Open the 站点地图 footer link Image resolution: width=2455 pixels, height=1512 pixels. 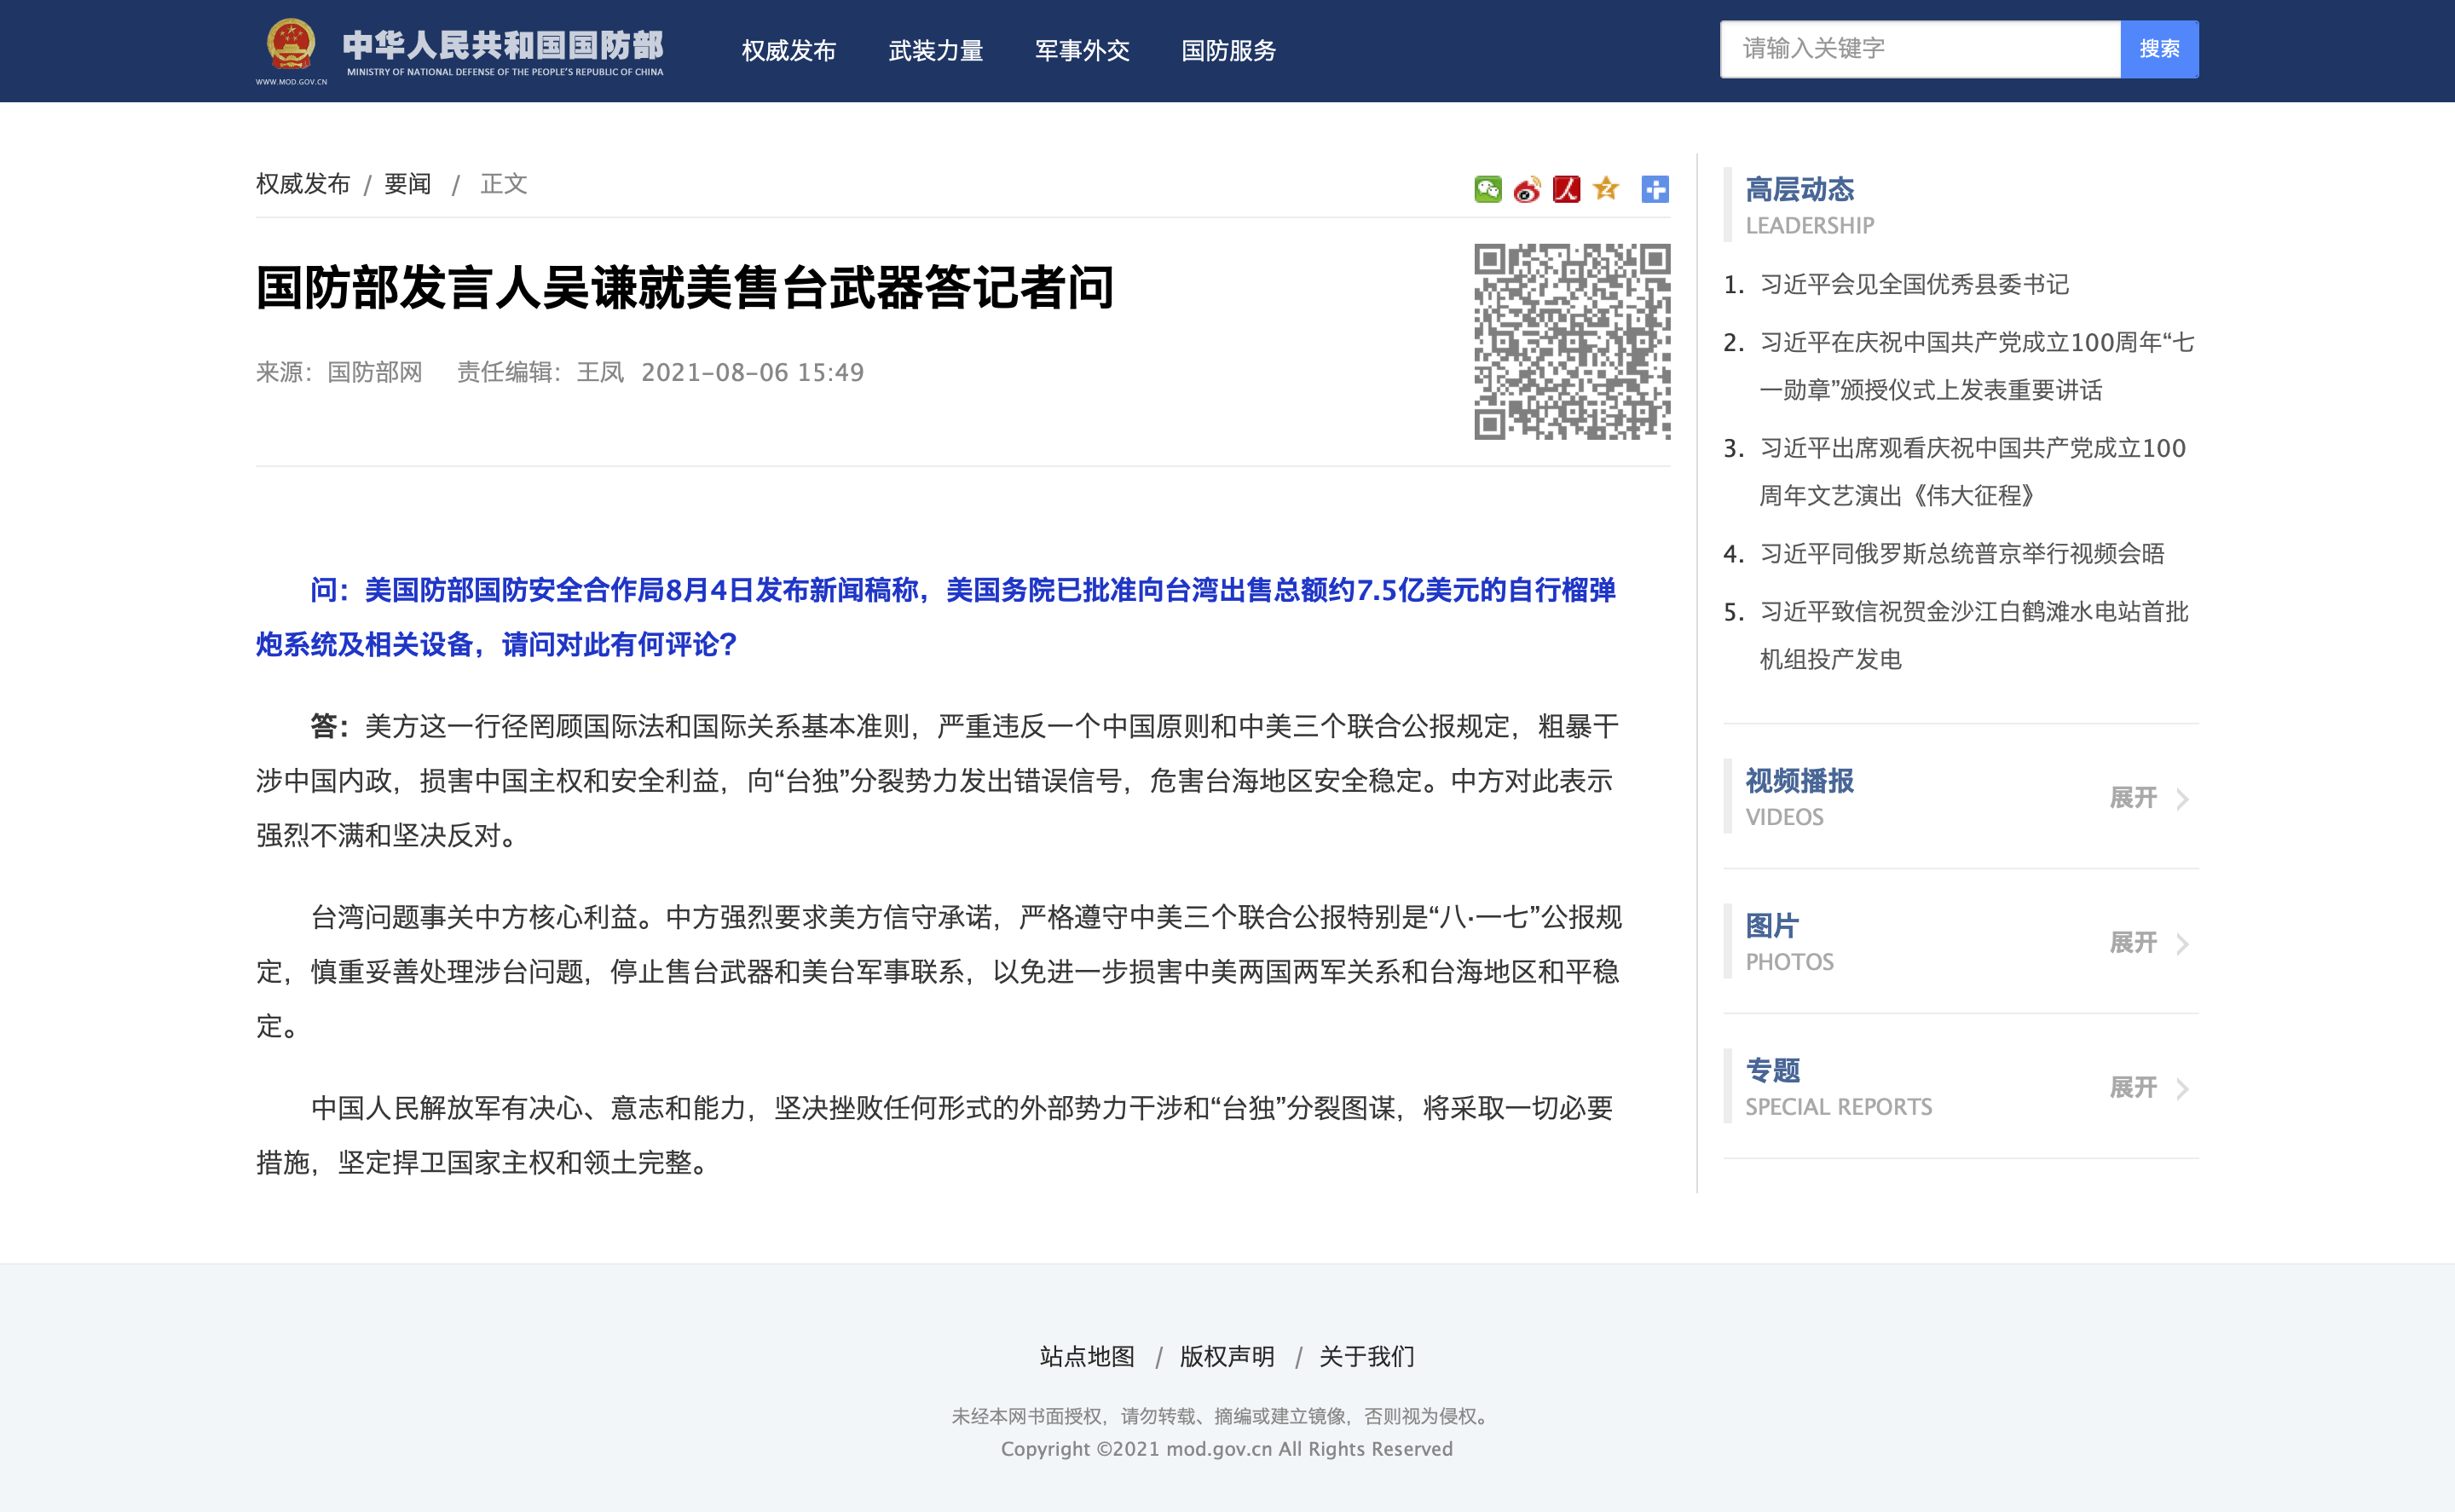1087,1357
